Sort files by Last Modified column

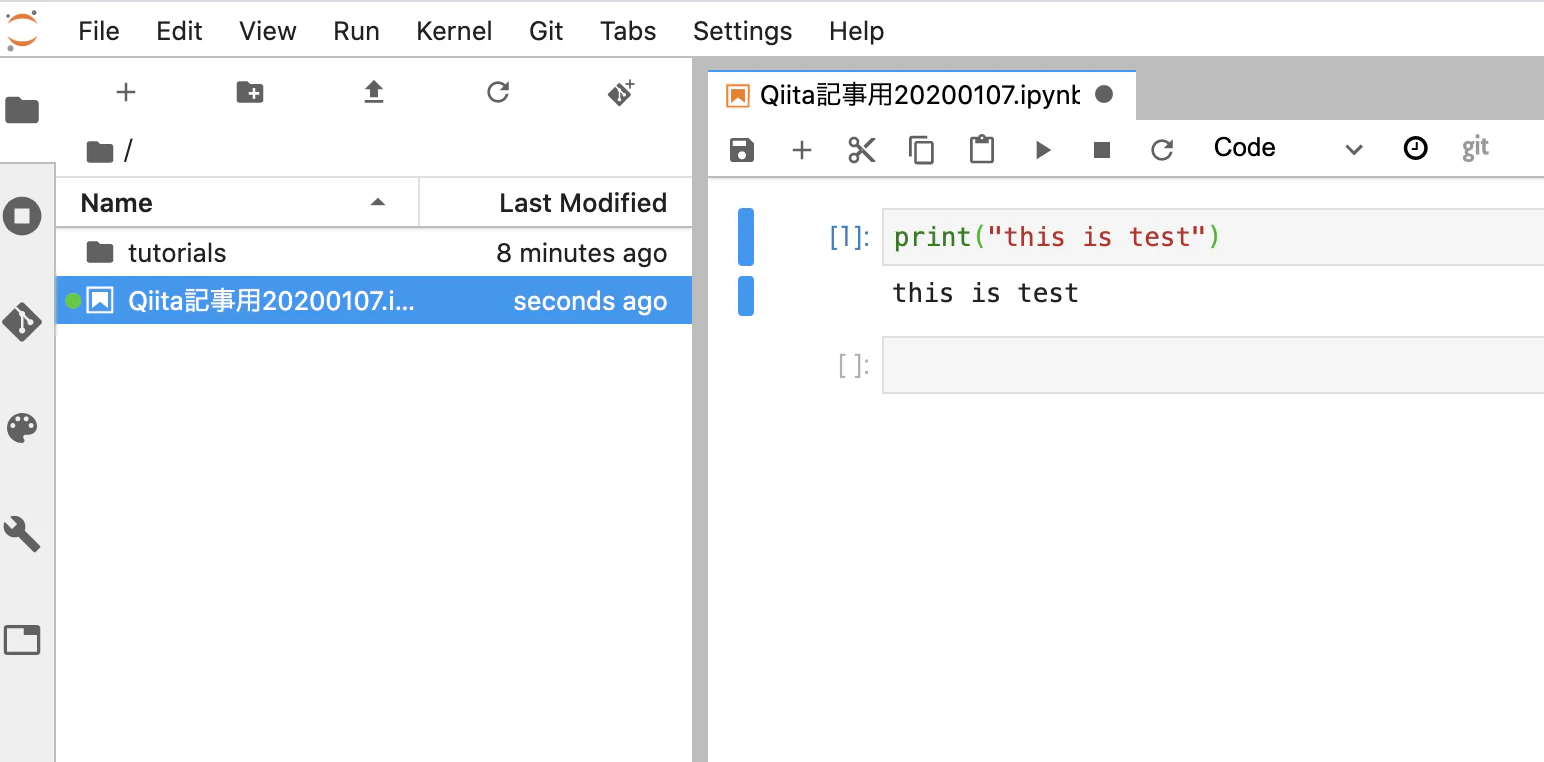556,203
